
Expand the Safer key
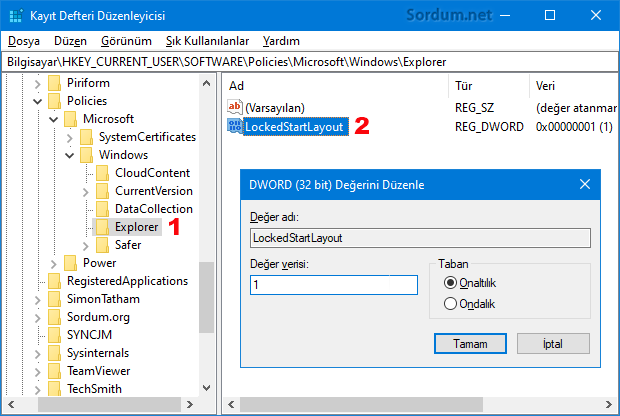[x=86, y=246]
